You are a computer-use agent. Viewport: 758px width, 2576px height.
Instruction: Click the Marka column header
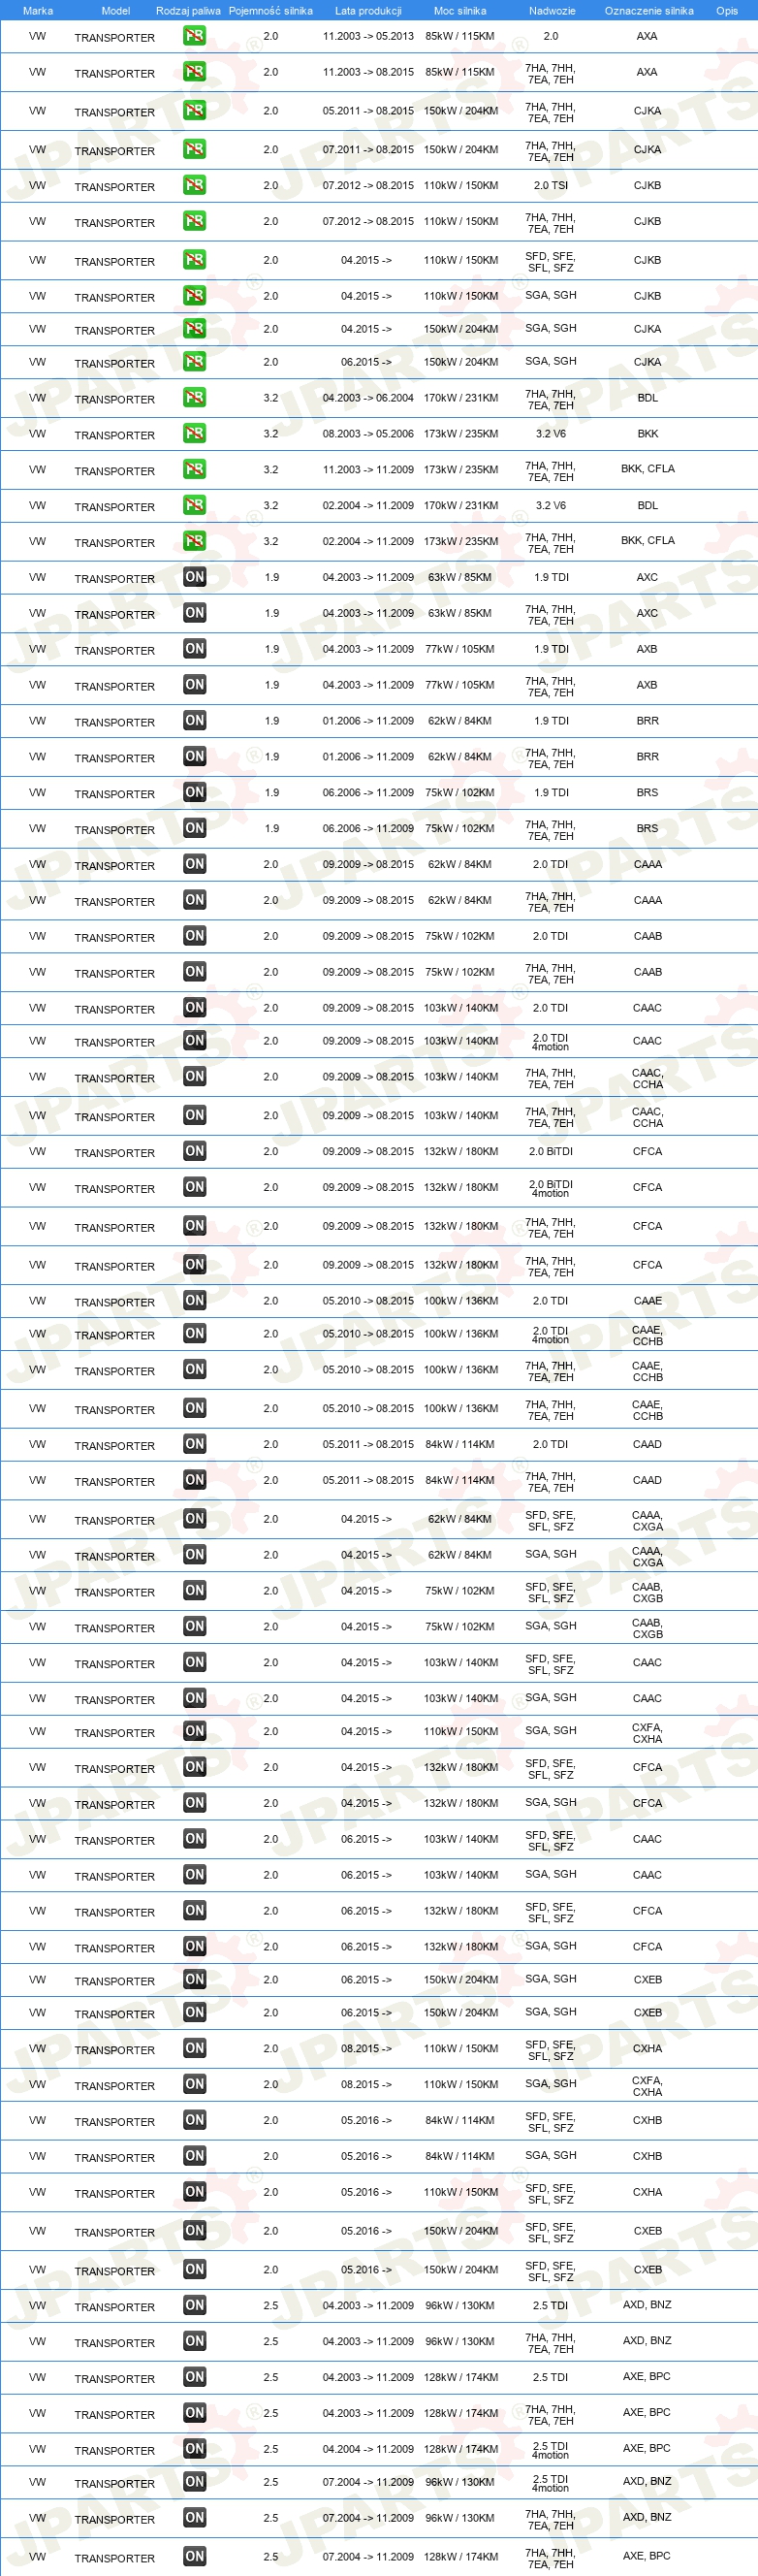click(x=38, y=11)
